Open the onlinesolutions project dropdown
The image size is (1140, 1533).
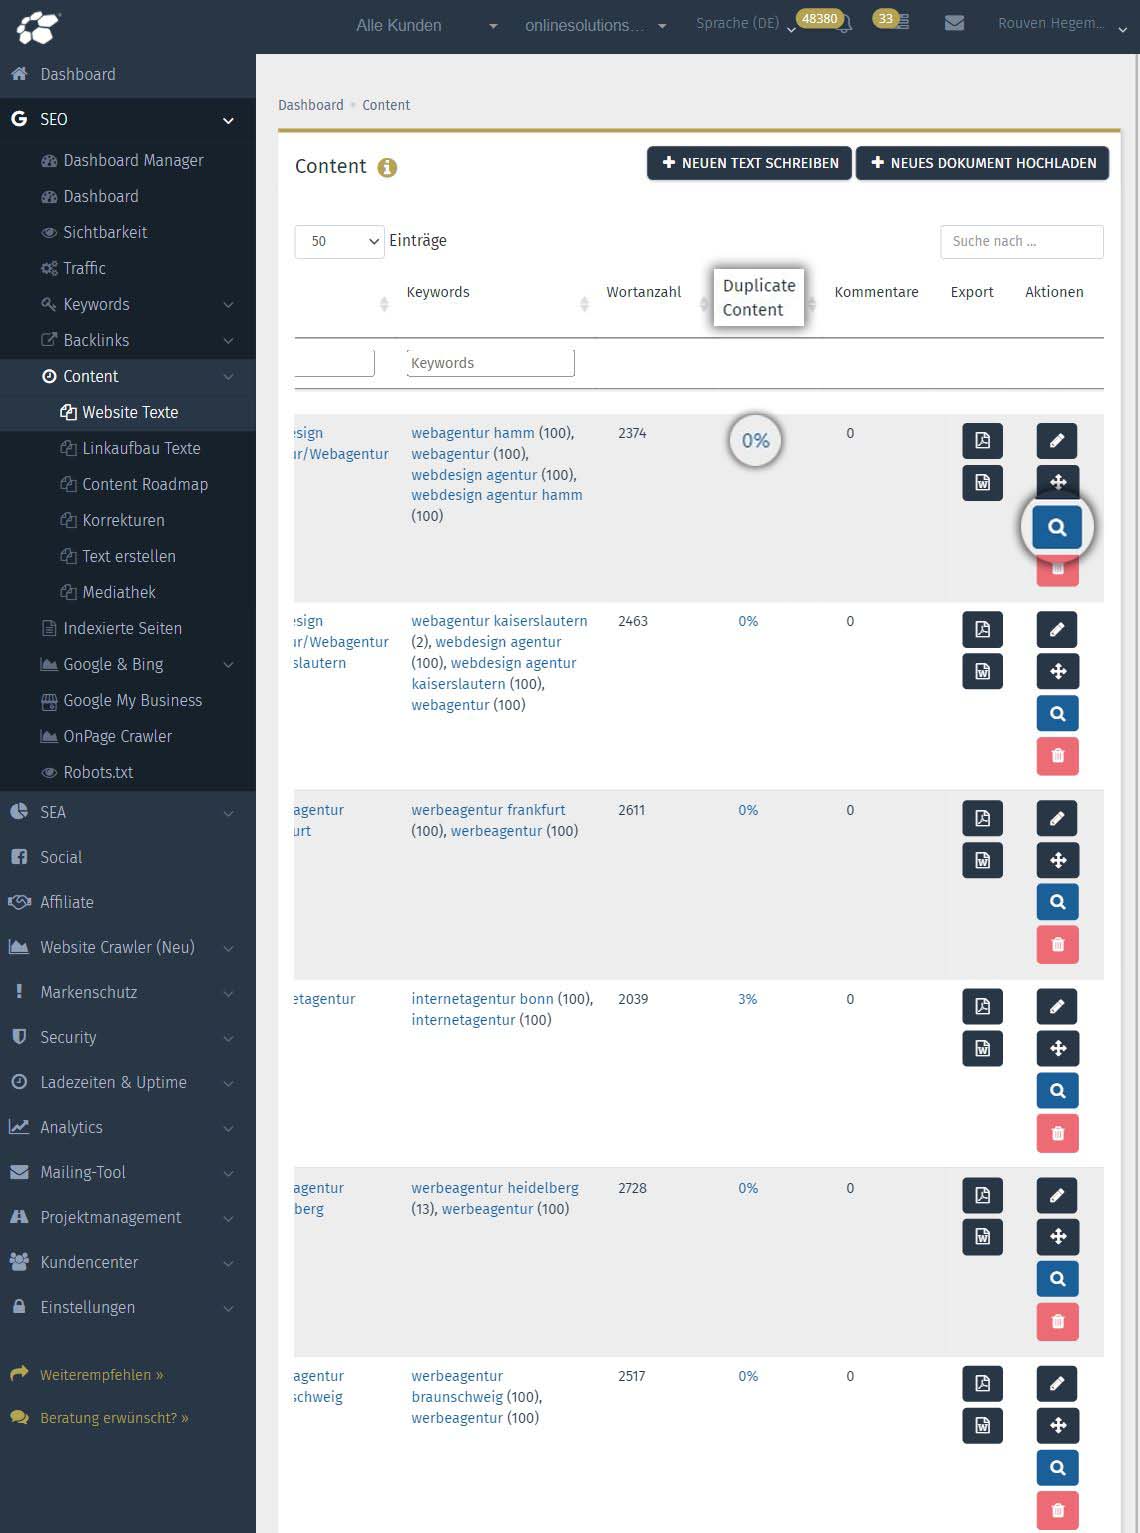click(595, 26)
